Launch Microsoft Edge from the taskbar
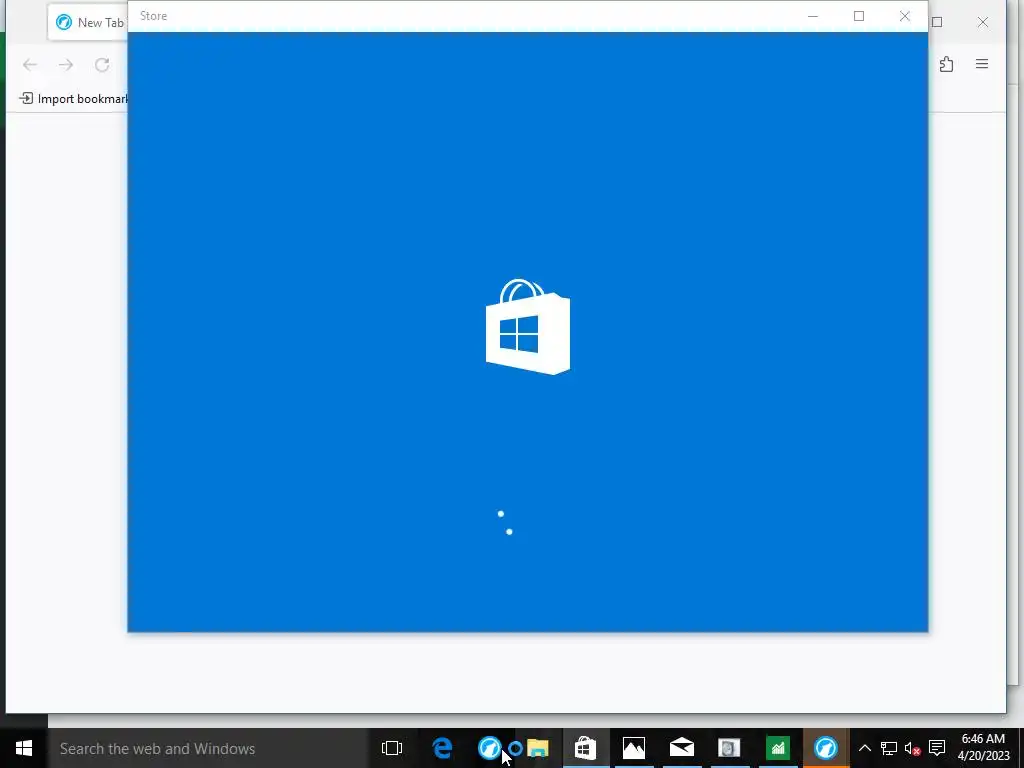Viewport: 1024px width, 768px height. (442, 748)
